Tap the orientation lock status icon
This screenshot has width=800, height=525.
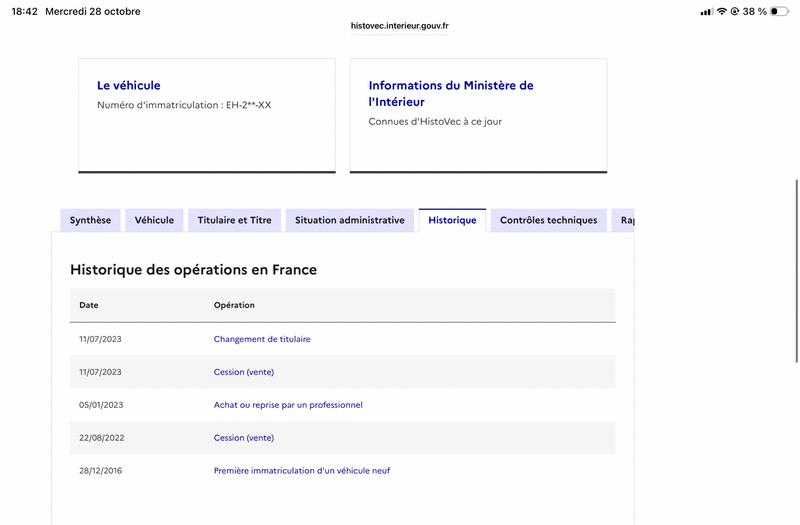click(735, 11)
